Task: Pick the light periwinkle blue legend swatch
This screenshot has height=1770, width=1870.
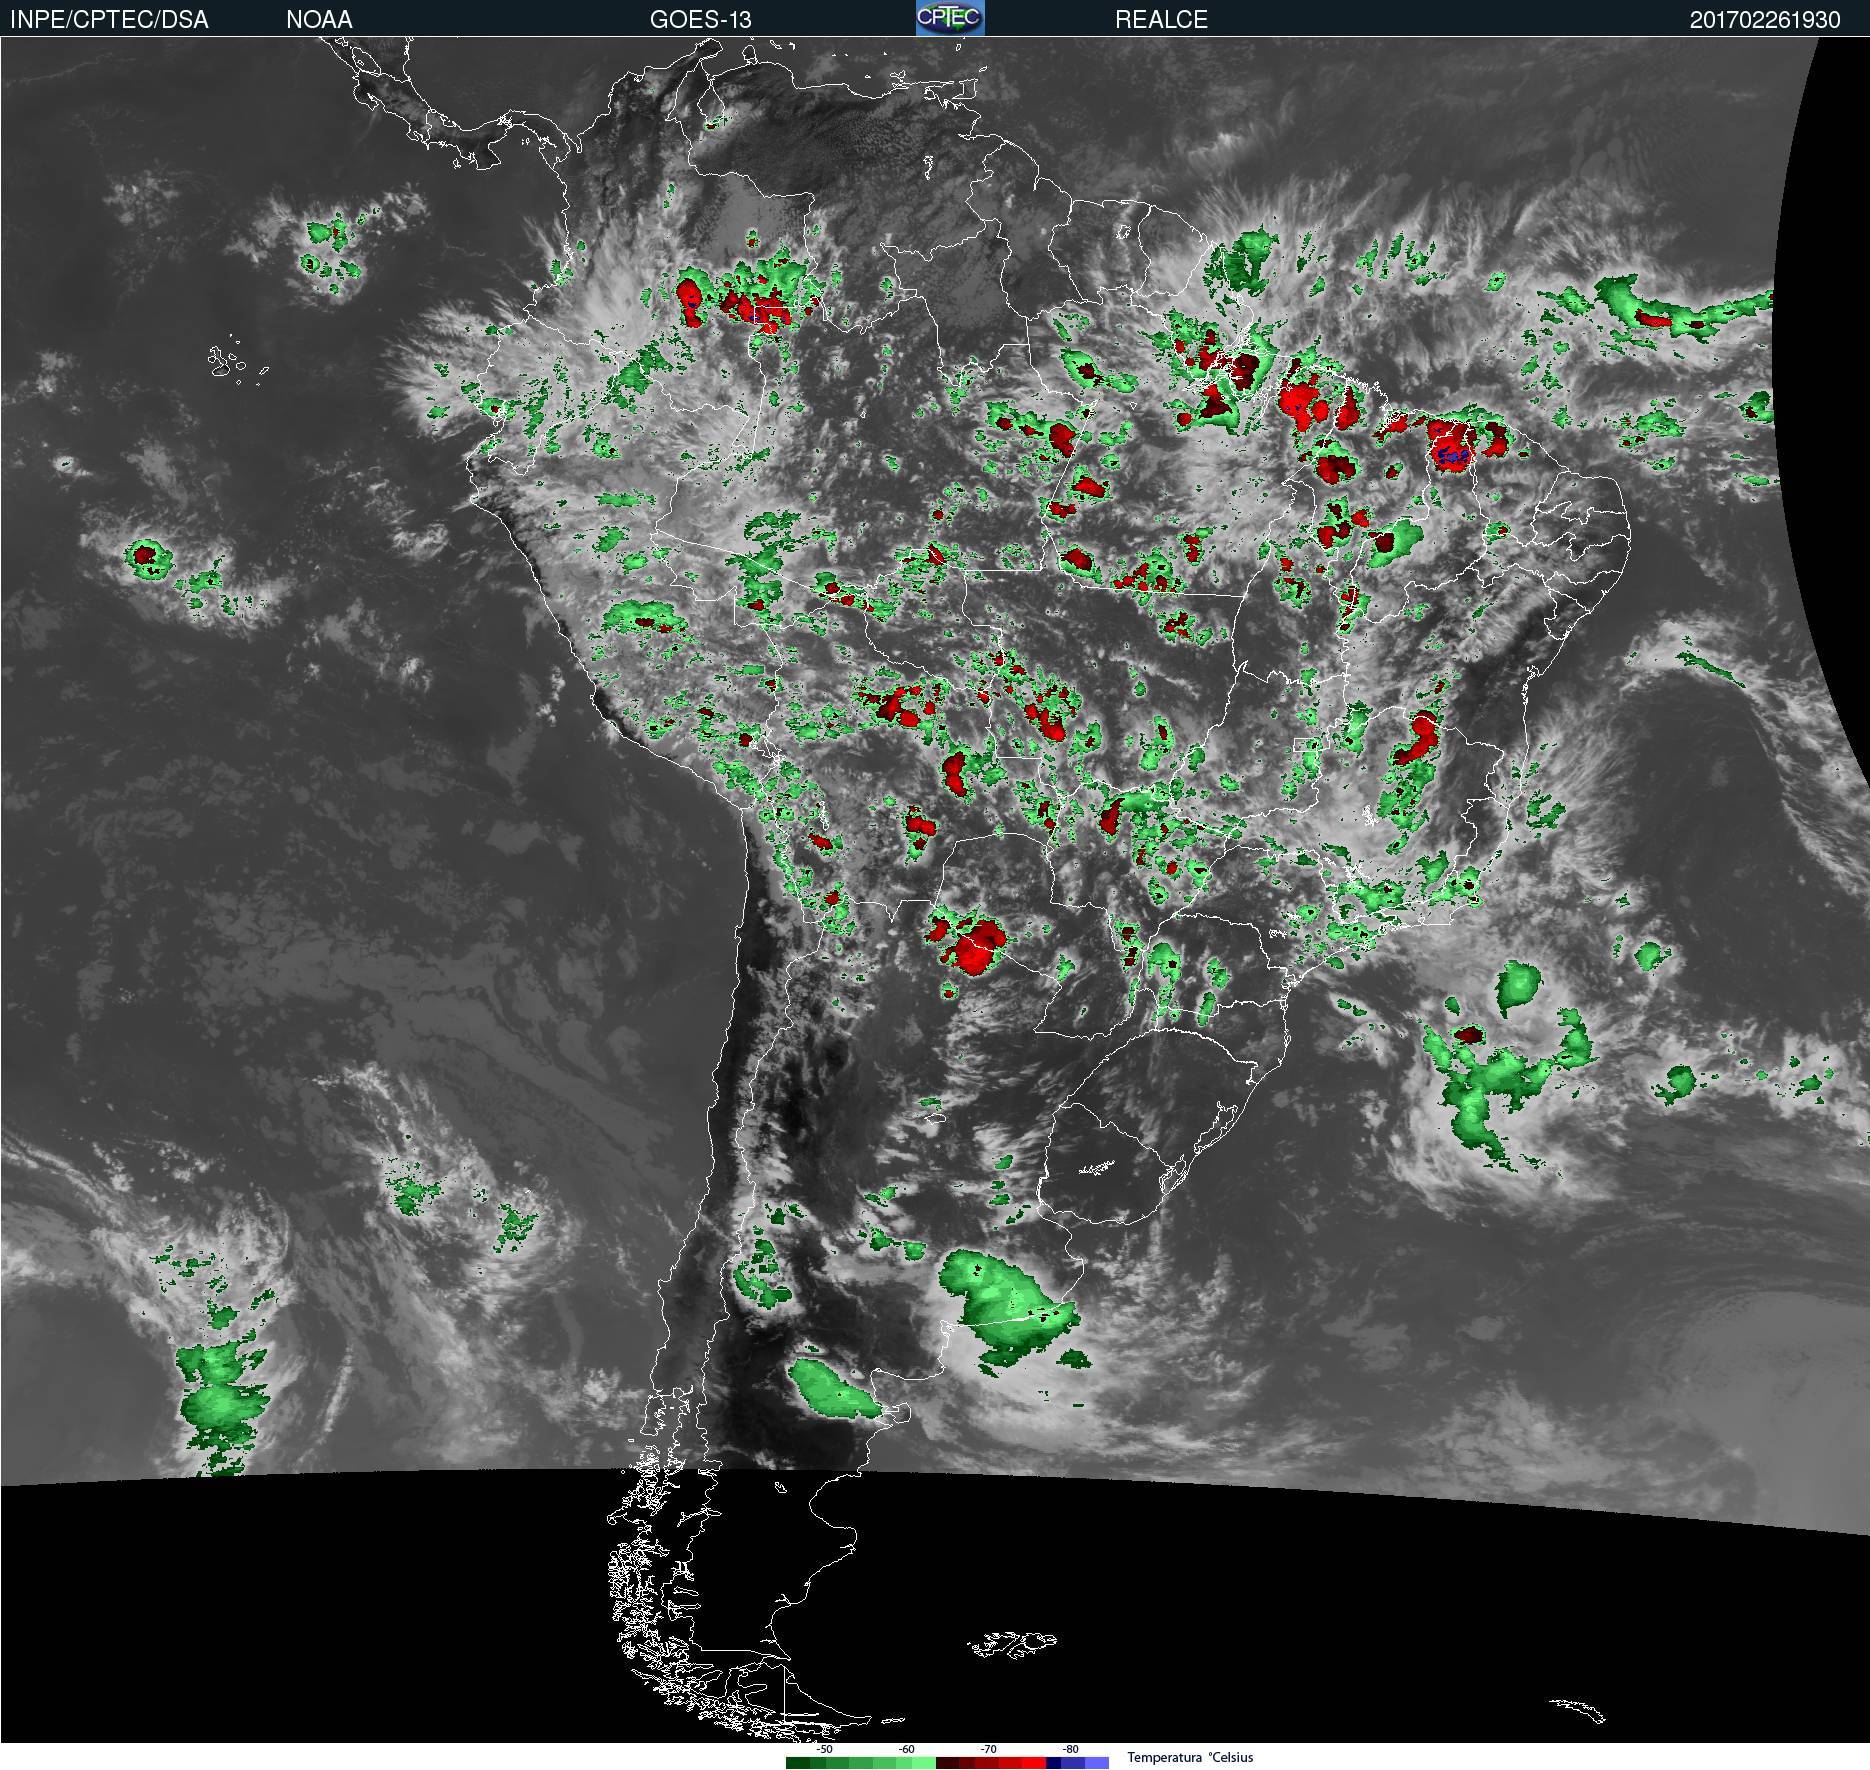Action: click(1097, 1762)
